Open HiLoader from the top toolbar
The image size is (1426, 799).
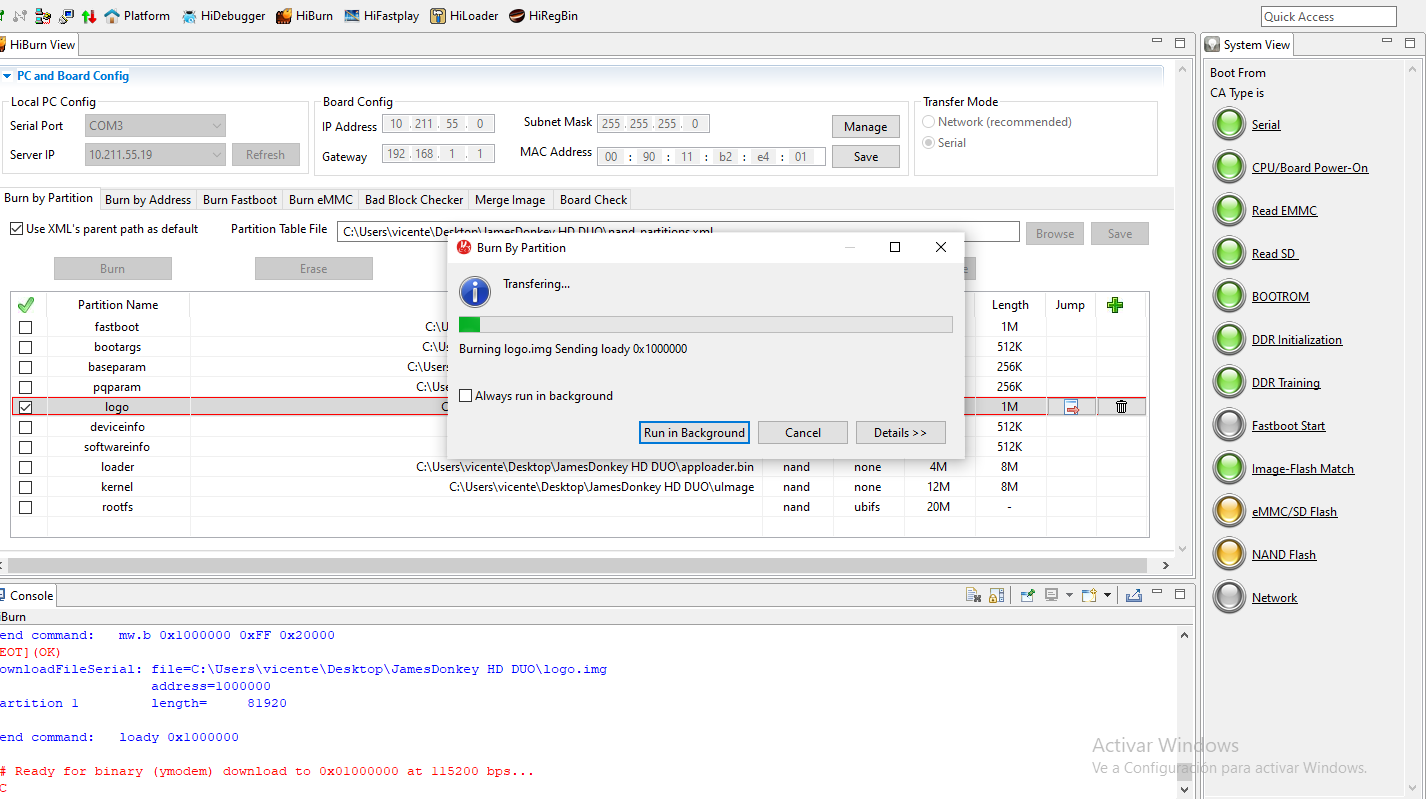[x=464, y=16]
